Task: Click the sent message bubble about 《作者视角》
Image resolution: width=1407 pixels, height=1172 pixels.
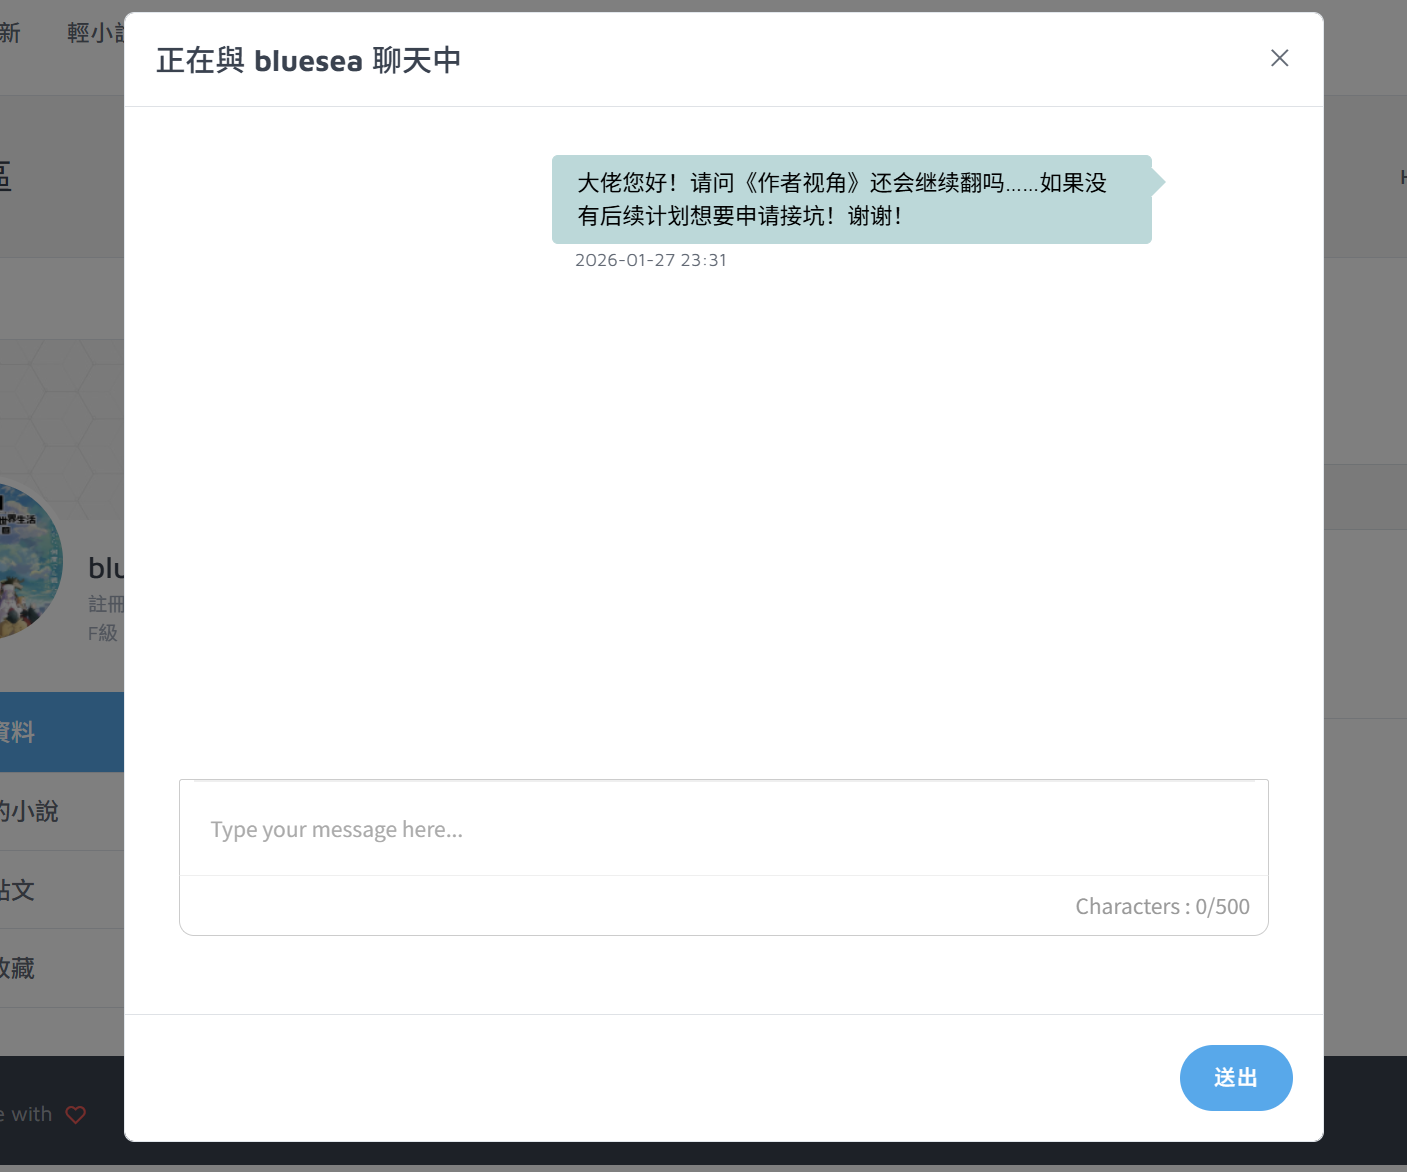Action: (x=851, y=199)
